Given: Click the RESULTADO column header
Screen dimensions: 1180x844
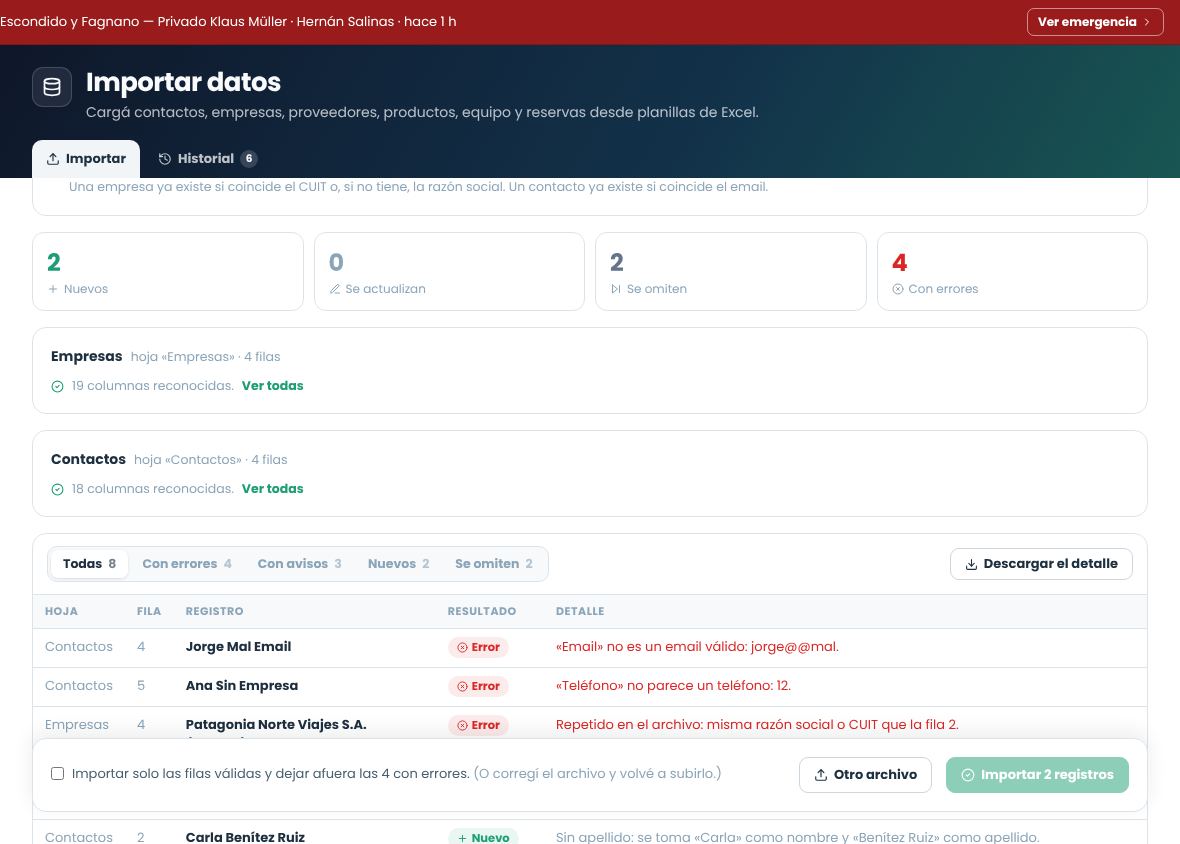Looking at the screenshot, I should pyautogui.click(x=482, y=612).
